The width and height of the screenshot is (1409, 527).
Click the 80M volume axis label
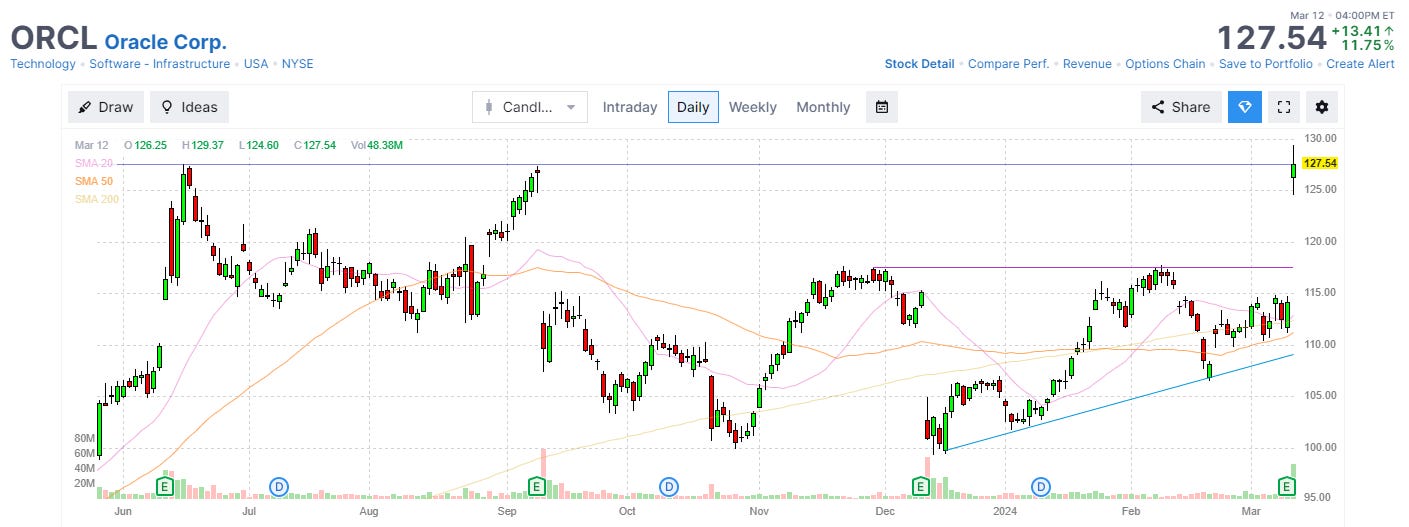point(83,439)
